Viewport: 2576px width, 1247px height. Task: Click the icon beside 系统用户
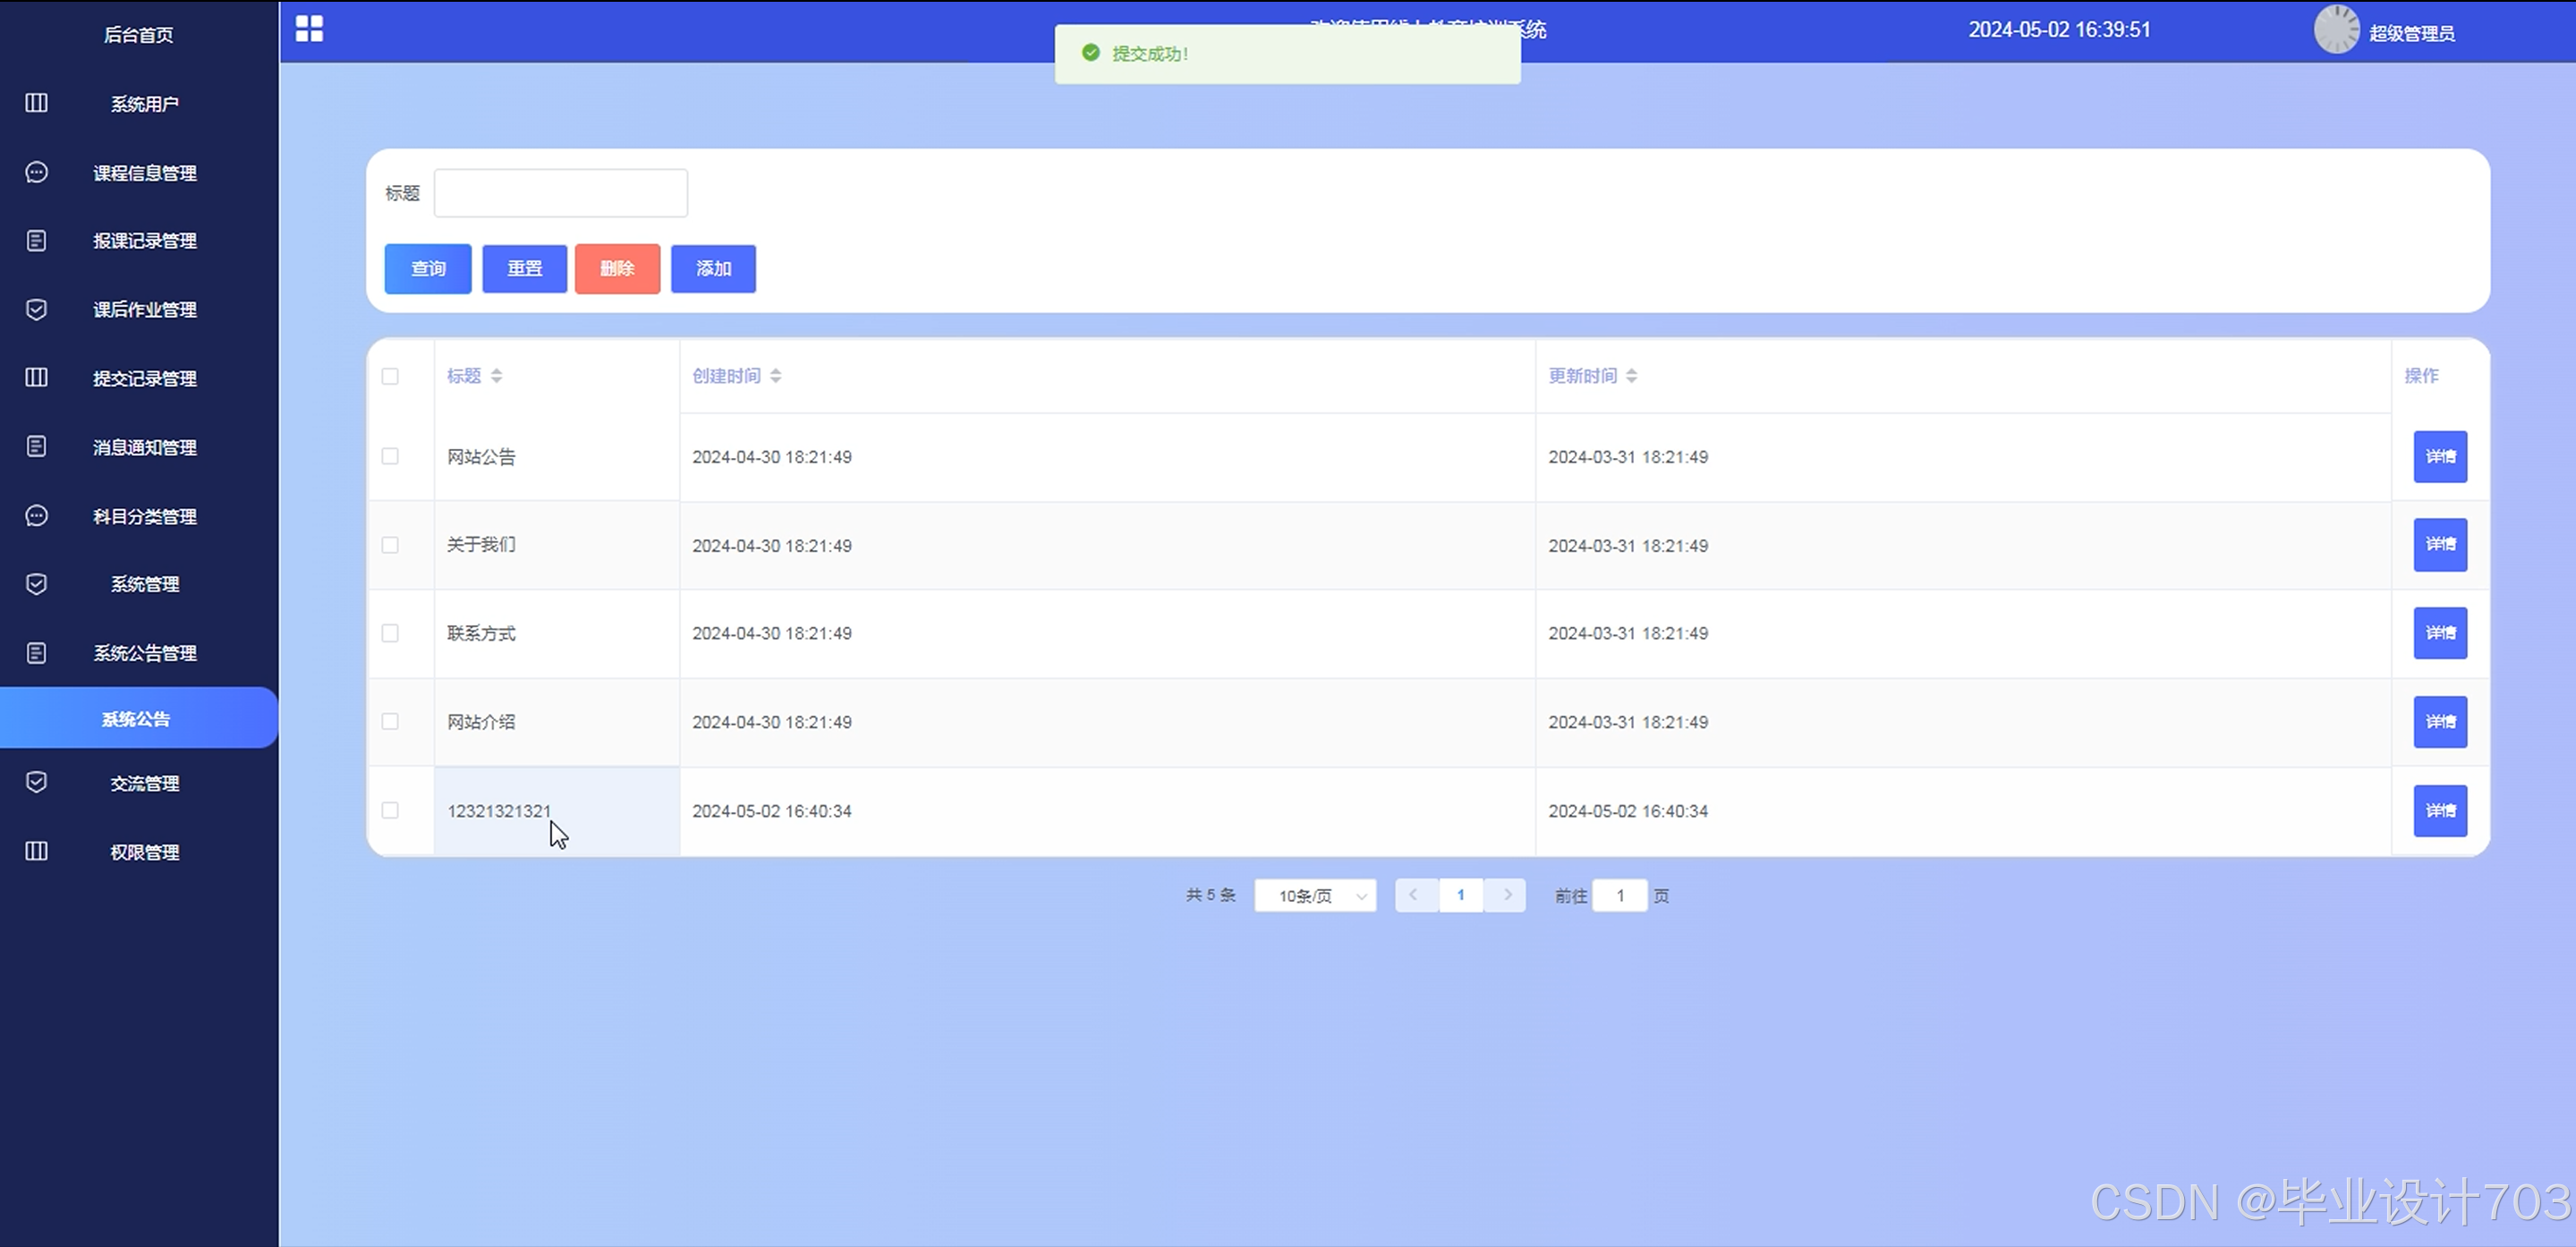point(36,103)
